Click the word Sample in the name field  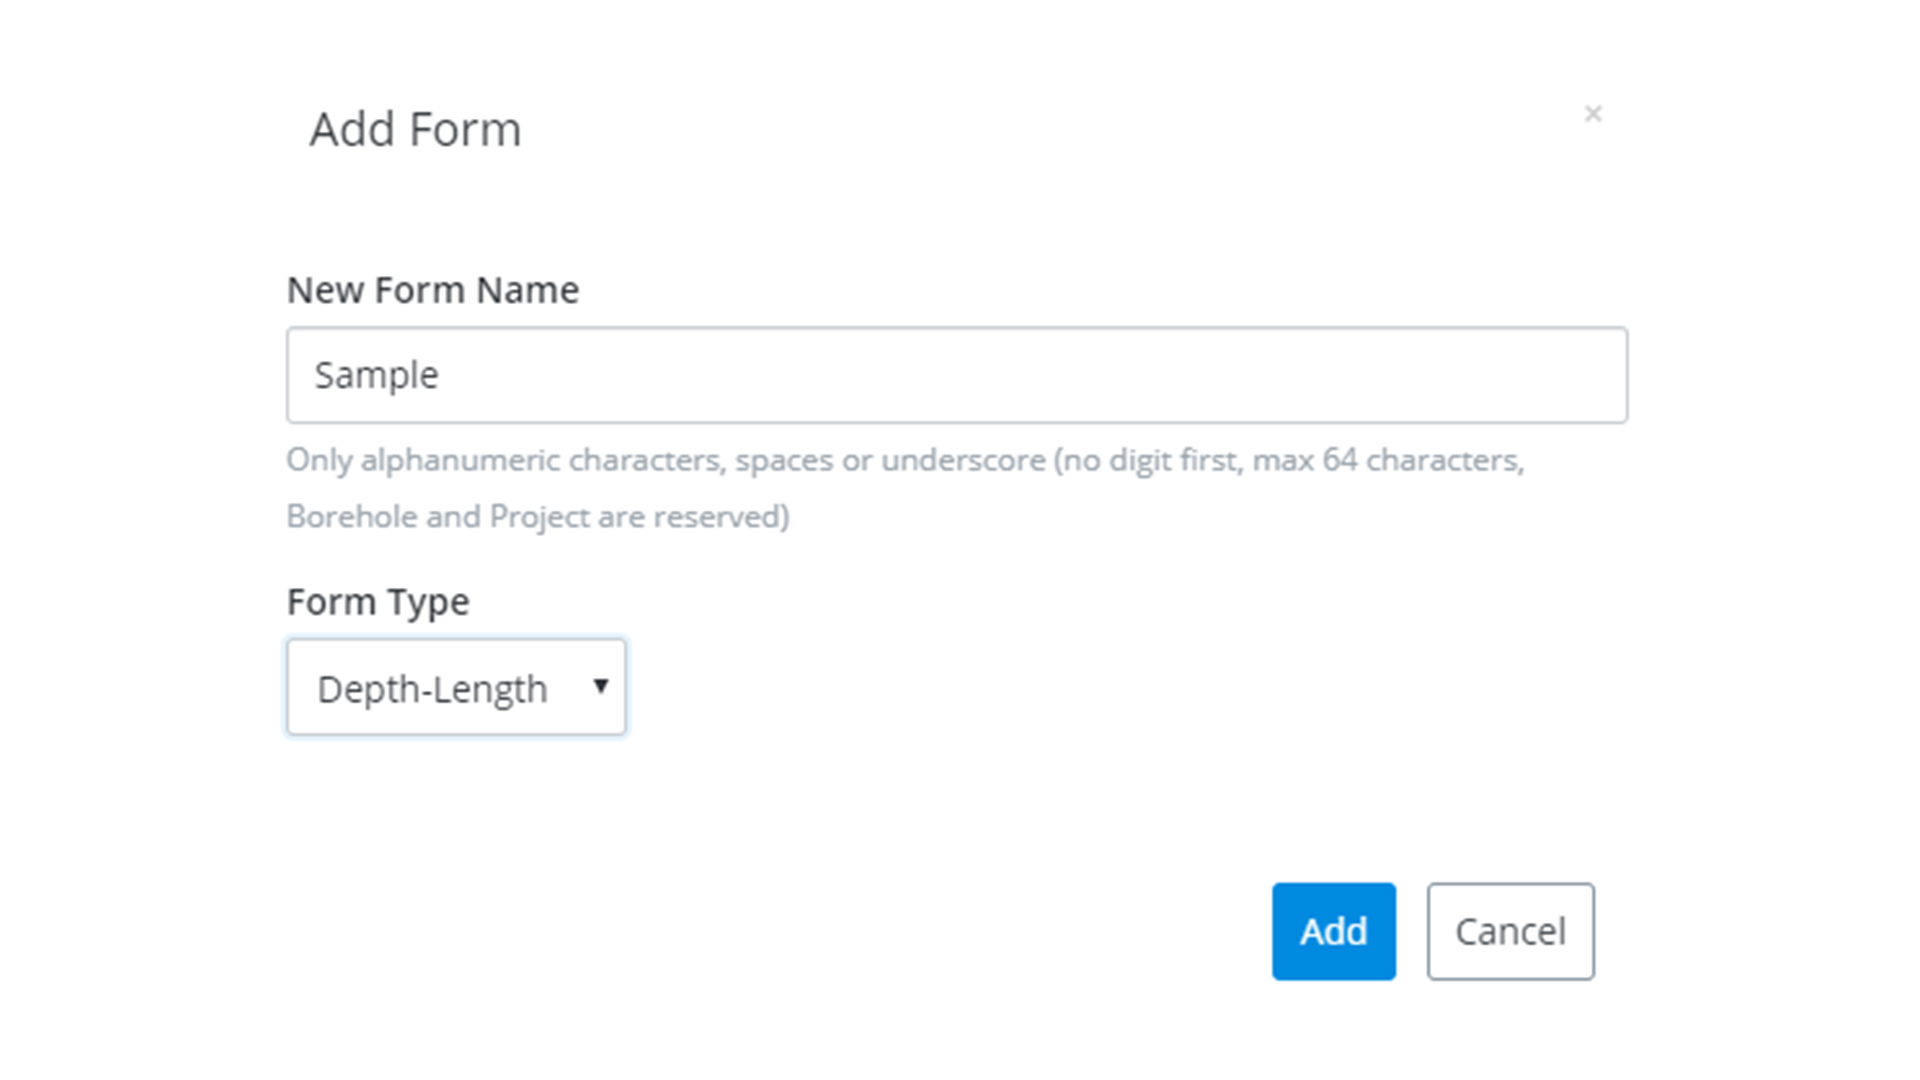coord(376,375)
